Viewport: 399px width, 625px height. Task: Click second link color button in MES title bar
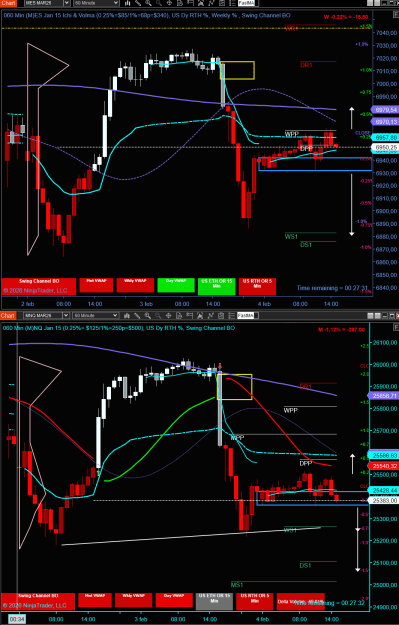pos(377,3)
